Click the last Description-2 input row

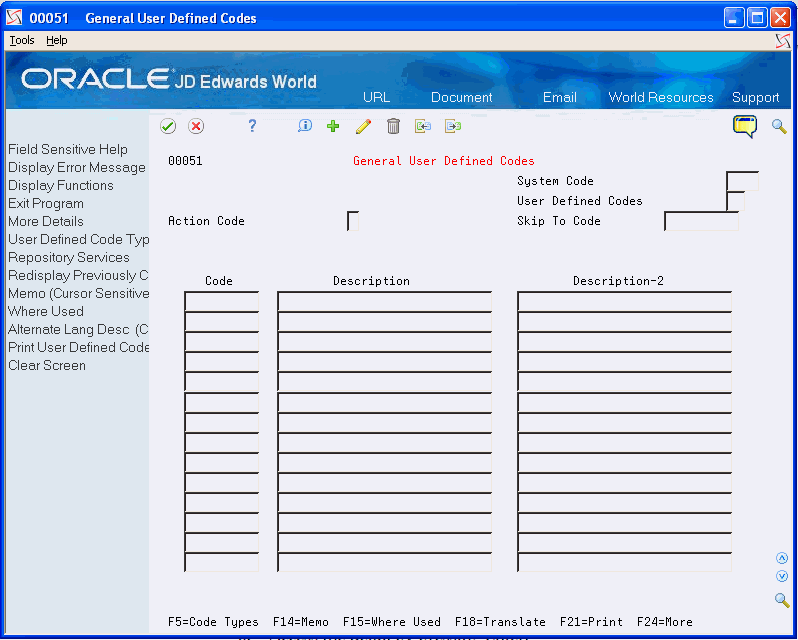[624, 563]
